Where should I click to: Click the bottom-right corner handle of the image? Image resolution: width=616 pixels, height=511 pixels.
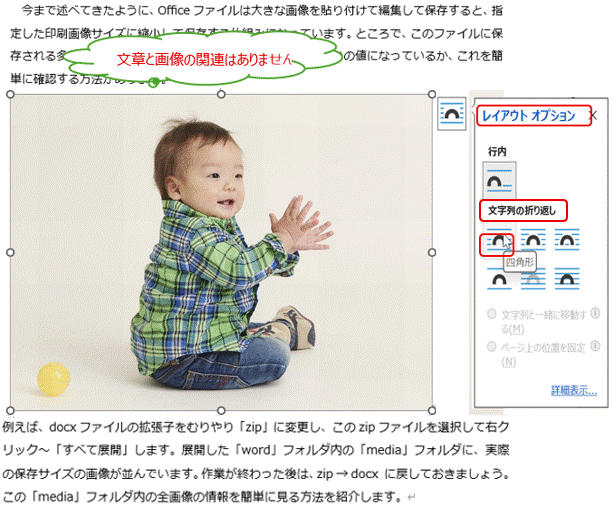pos(432,410)
